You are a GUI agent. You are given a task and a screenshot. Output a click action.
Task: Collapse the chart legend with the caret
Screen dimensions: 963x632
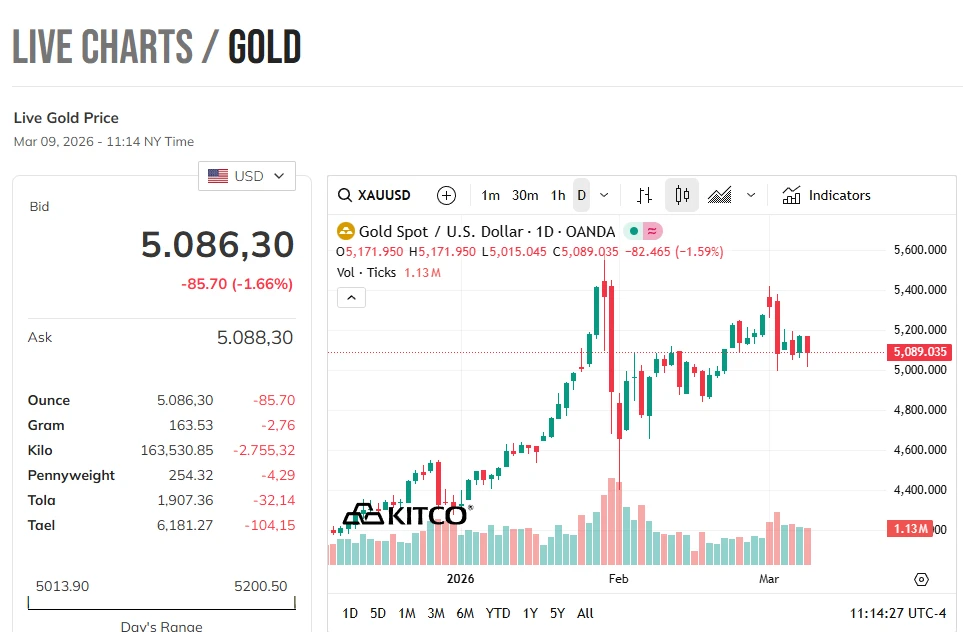point(351,297)
